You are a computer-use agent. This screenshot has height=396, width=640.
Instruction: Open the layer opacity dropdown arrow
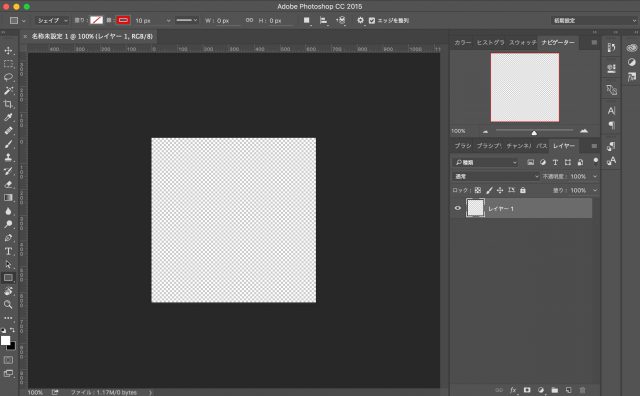click(x=595, y=176)
